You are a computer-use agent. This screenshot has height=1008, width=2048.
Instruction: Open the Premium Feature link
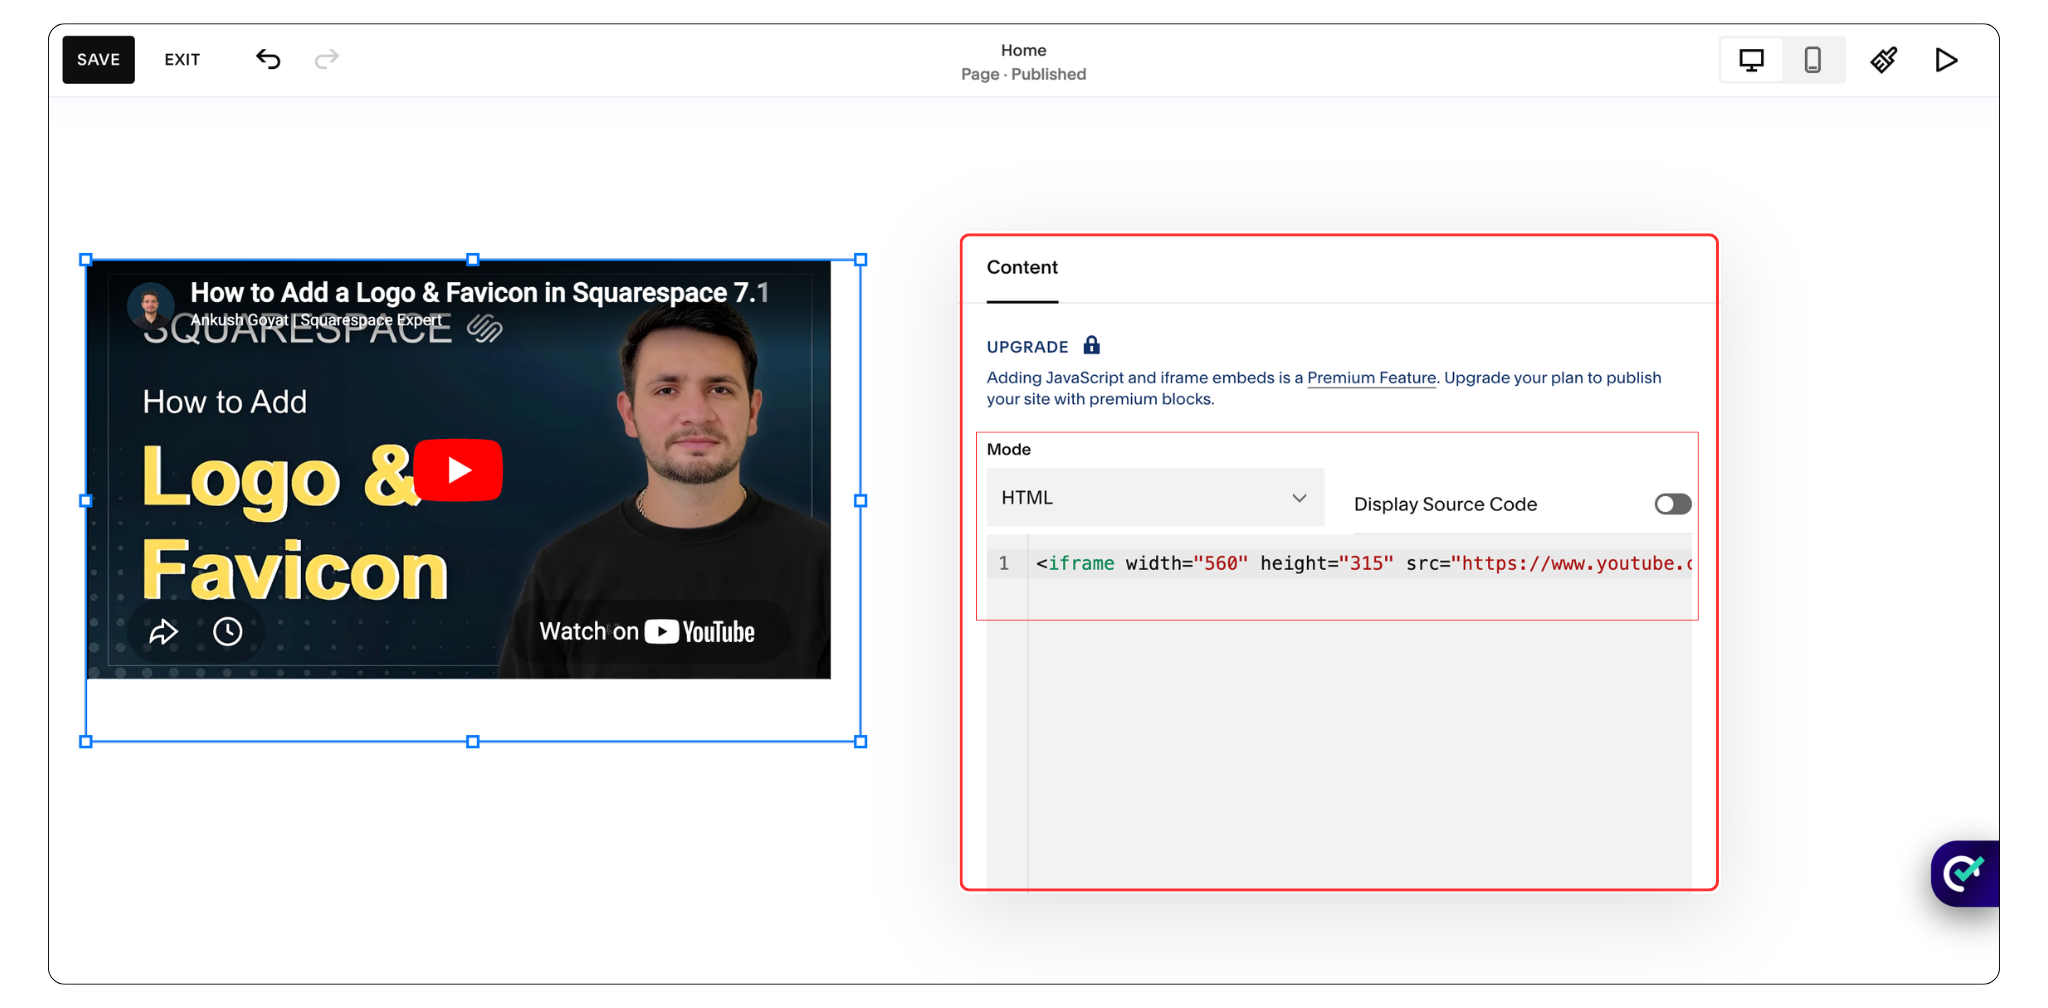point(1372,378)
